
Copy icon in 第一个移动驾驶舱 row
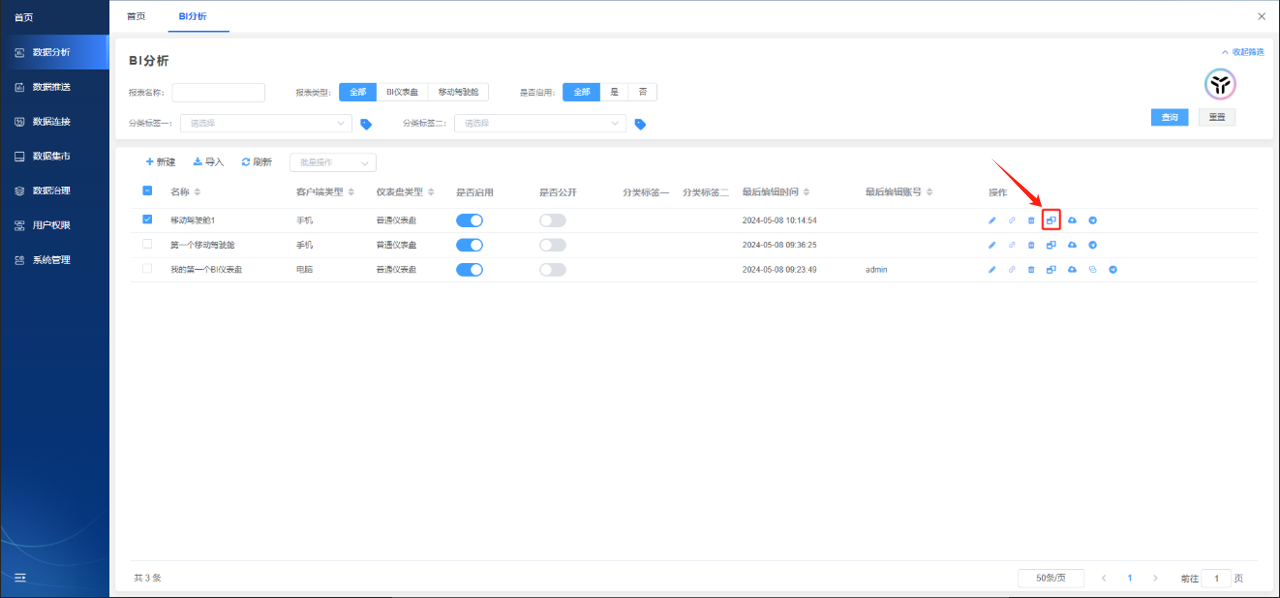(x=1051, y=245)
